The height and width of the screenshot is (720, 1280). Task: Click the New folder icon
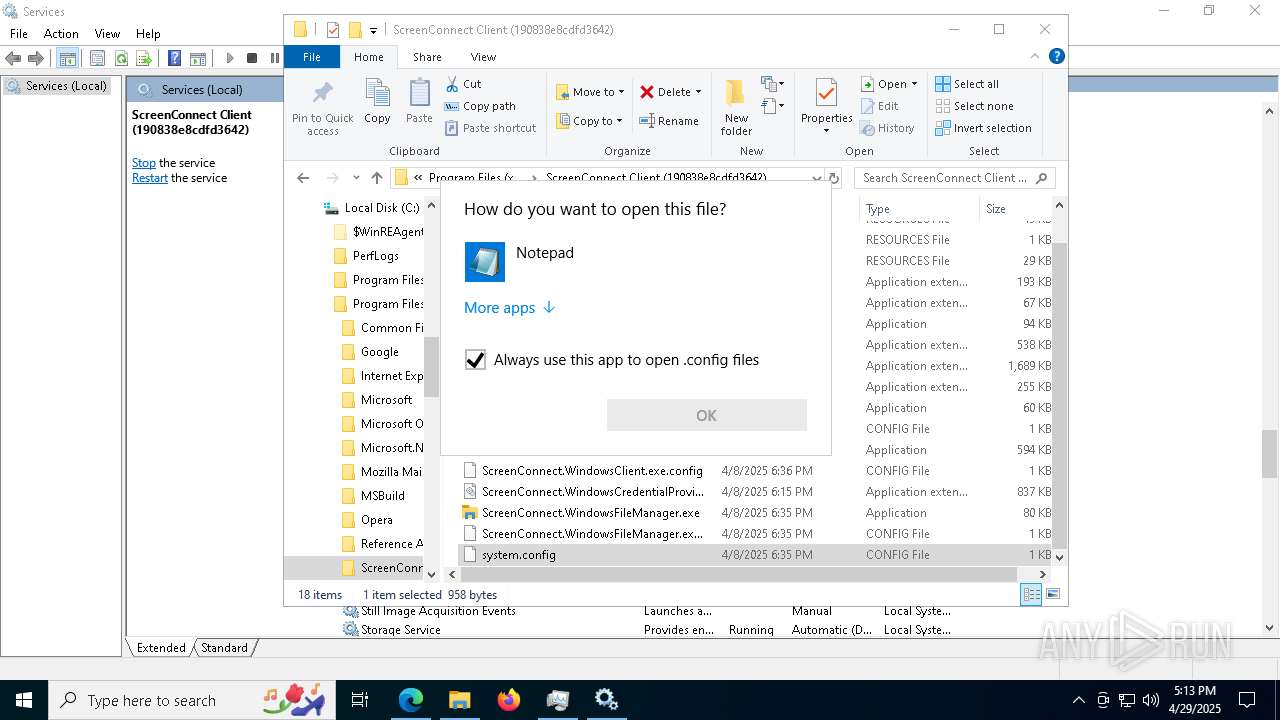(x=736, y=93)
